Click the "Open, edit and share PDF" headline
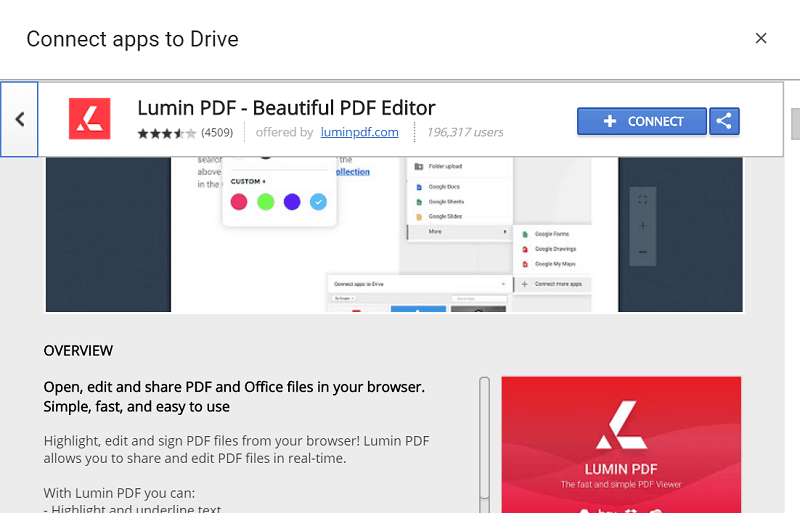Image resolution: width=800 pixels, height=513 pixels. [x=234, y=397]
